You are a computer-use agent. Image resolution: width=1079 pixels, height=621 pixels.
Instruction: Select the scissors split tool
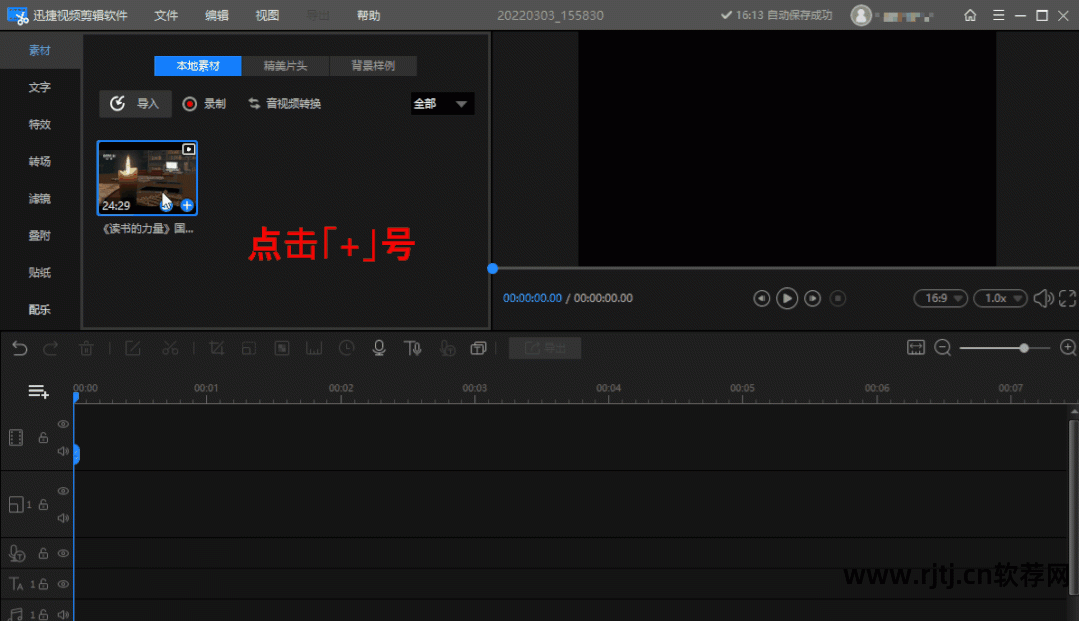(170, 348)
